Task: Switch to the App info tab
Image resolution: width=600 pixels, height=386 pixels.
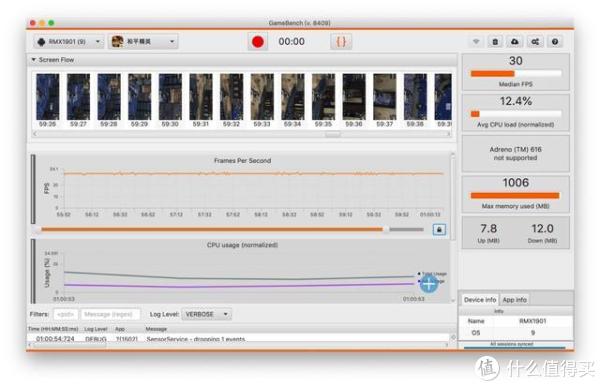Action: click(x=515, y=300)
